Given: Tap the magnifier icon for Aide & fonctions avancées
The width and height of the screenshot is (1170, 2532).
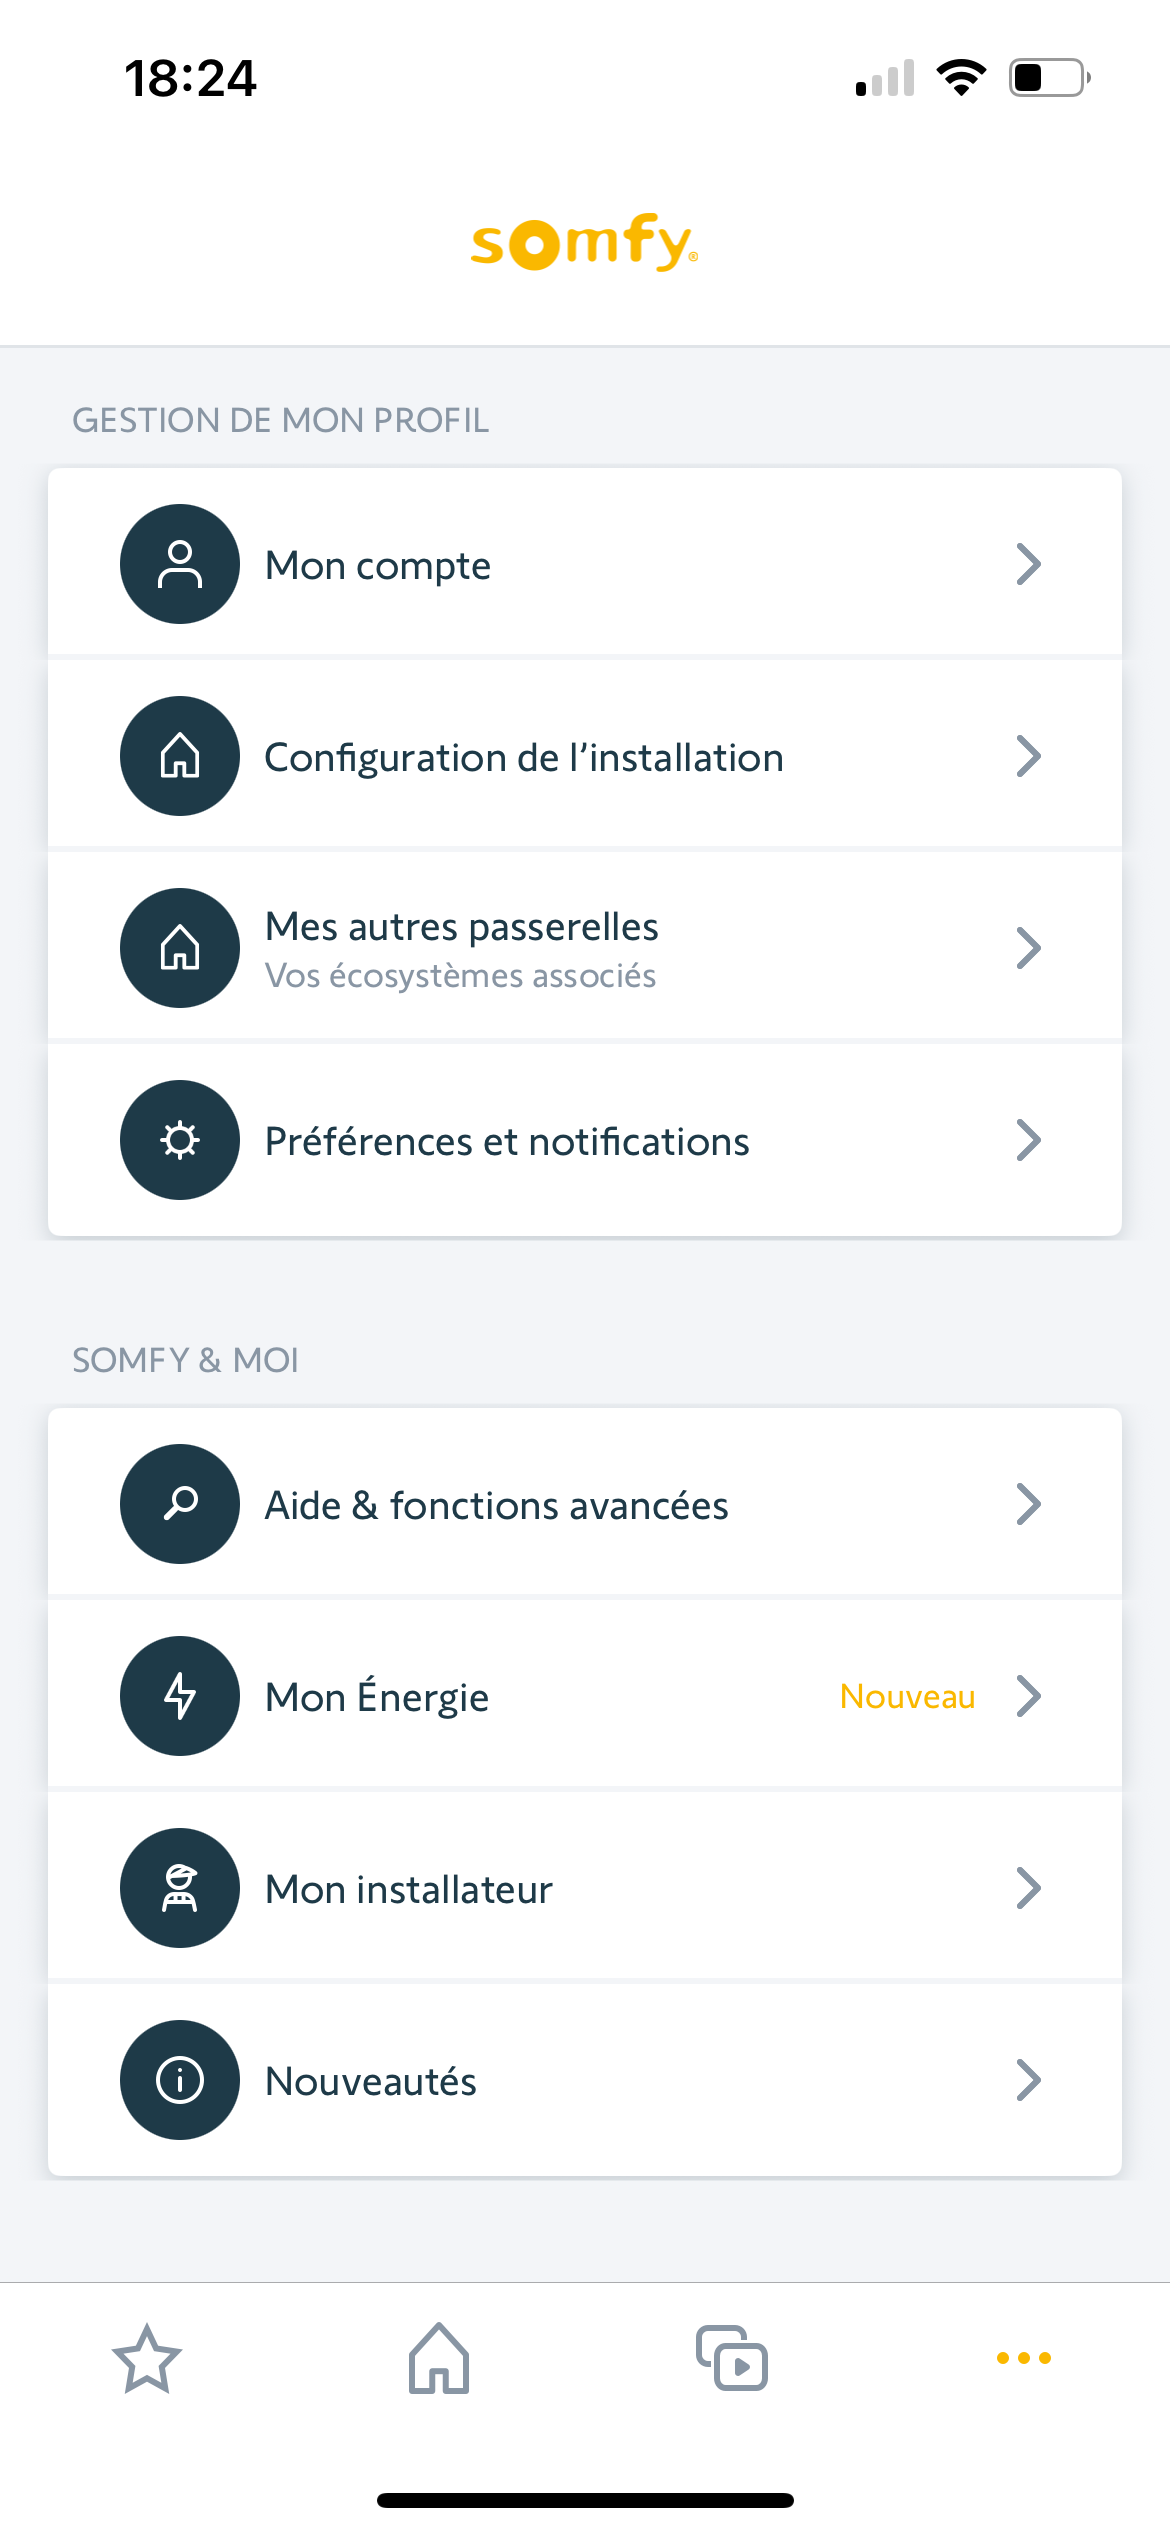Looking at the screenshot, I should tap(180, 1504).
